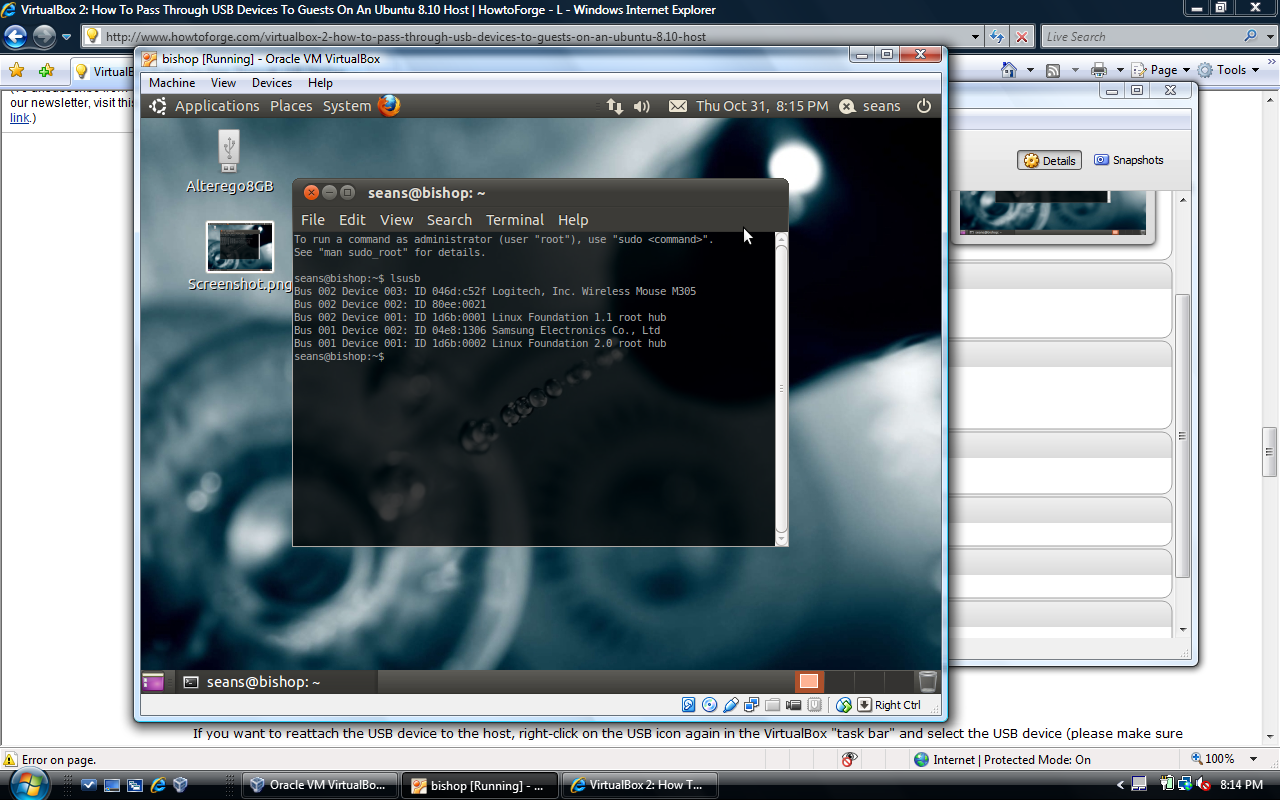Open the VirtualBox Help menu
The height and width of the screenshot is (800, 1280).
tap(320, 83)
